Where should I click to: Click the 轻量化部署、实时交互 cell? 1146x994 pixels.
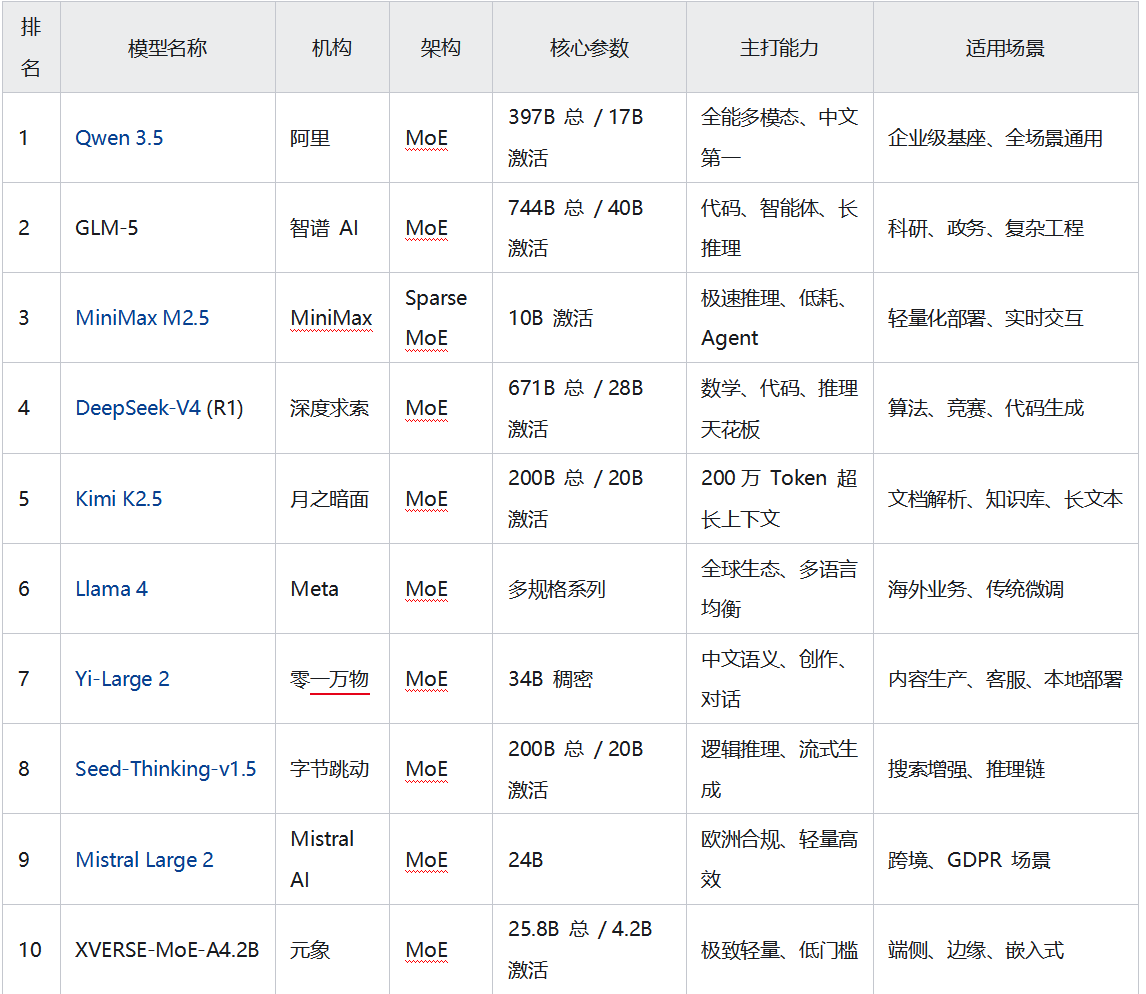[1006, 318]
